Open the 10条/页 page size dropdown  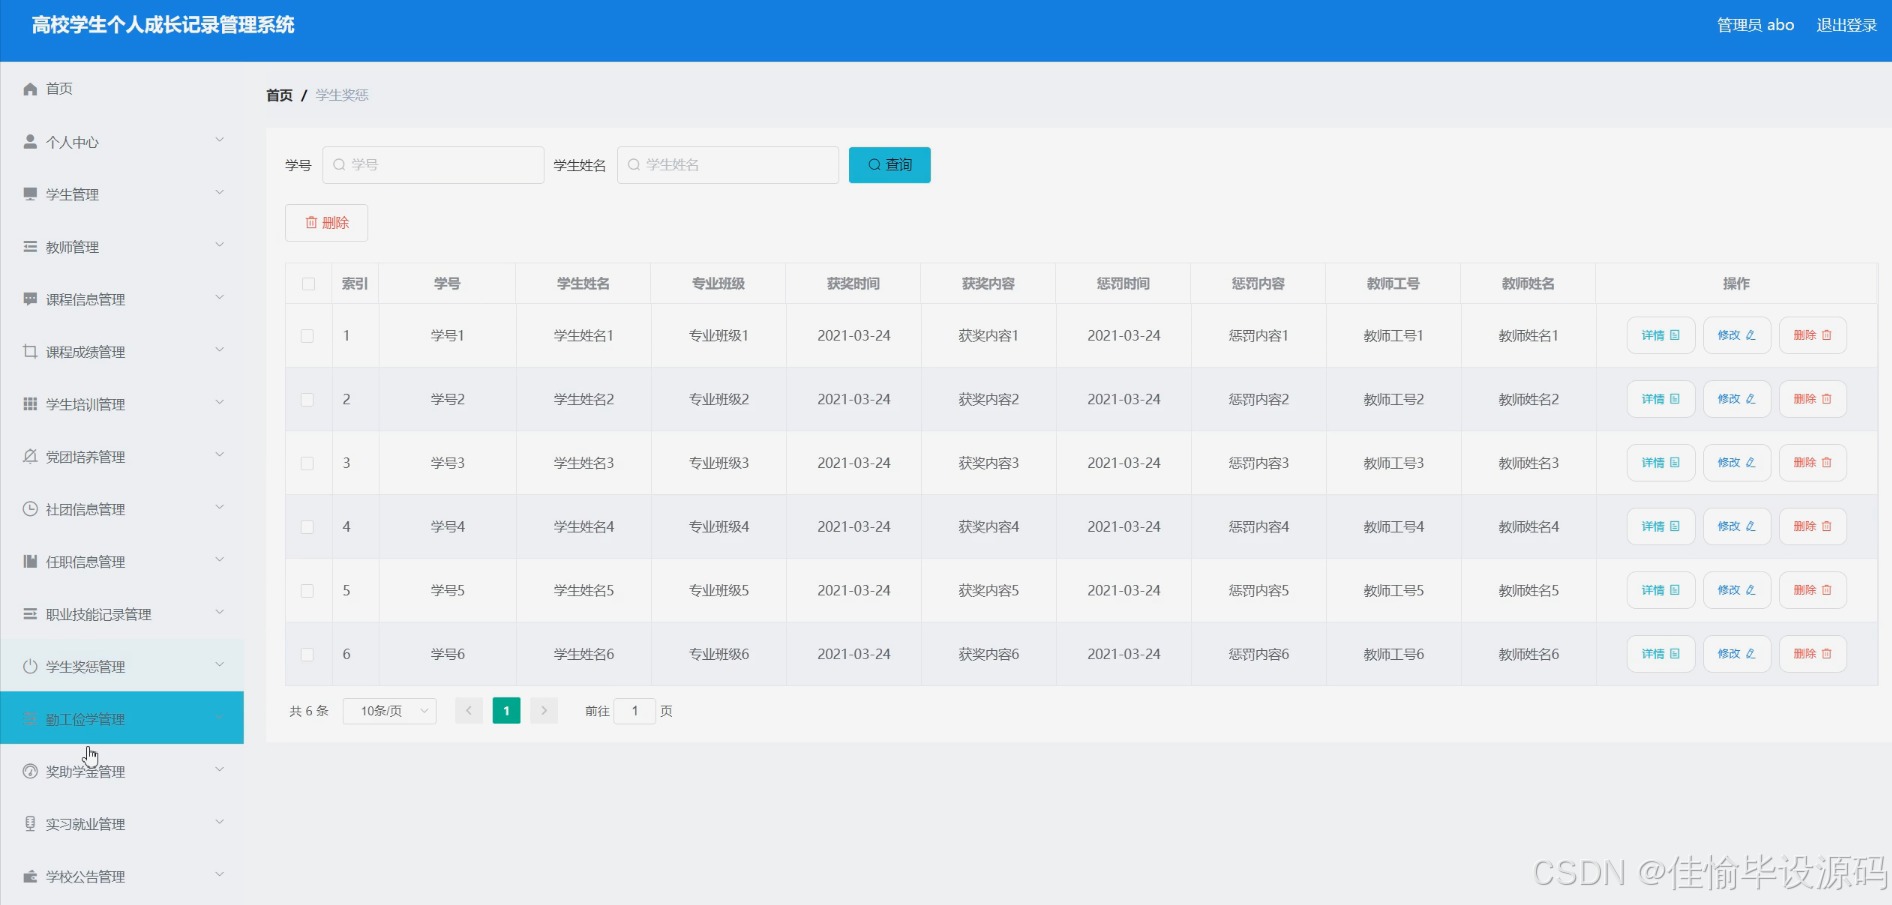pos(390,711)
